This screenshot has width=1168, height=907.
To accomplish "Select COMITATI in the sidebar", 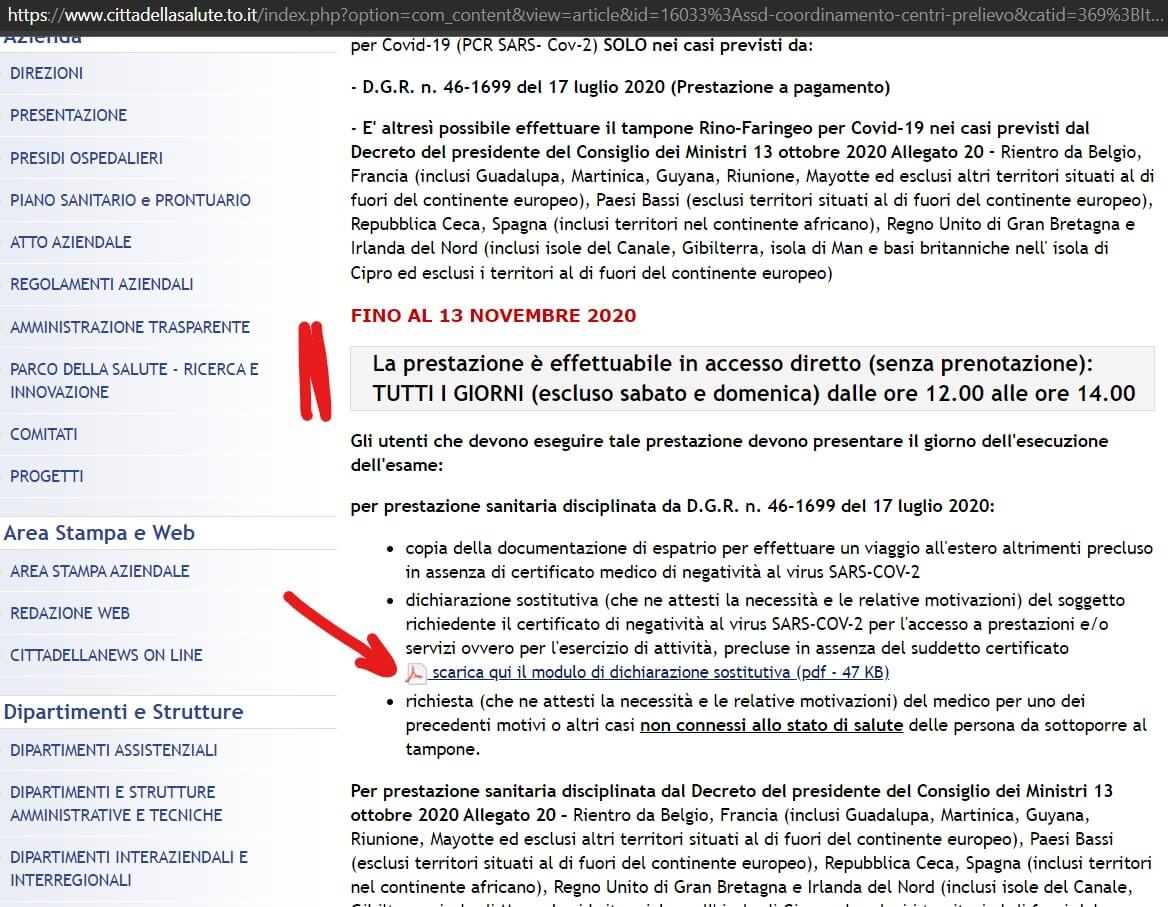I will [x=44, y=434].
